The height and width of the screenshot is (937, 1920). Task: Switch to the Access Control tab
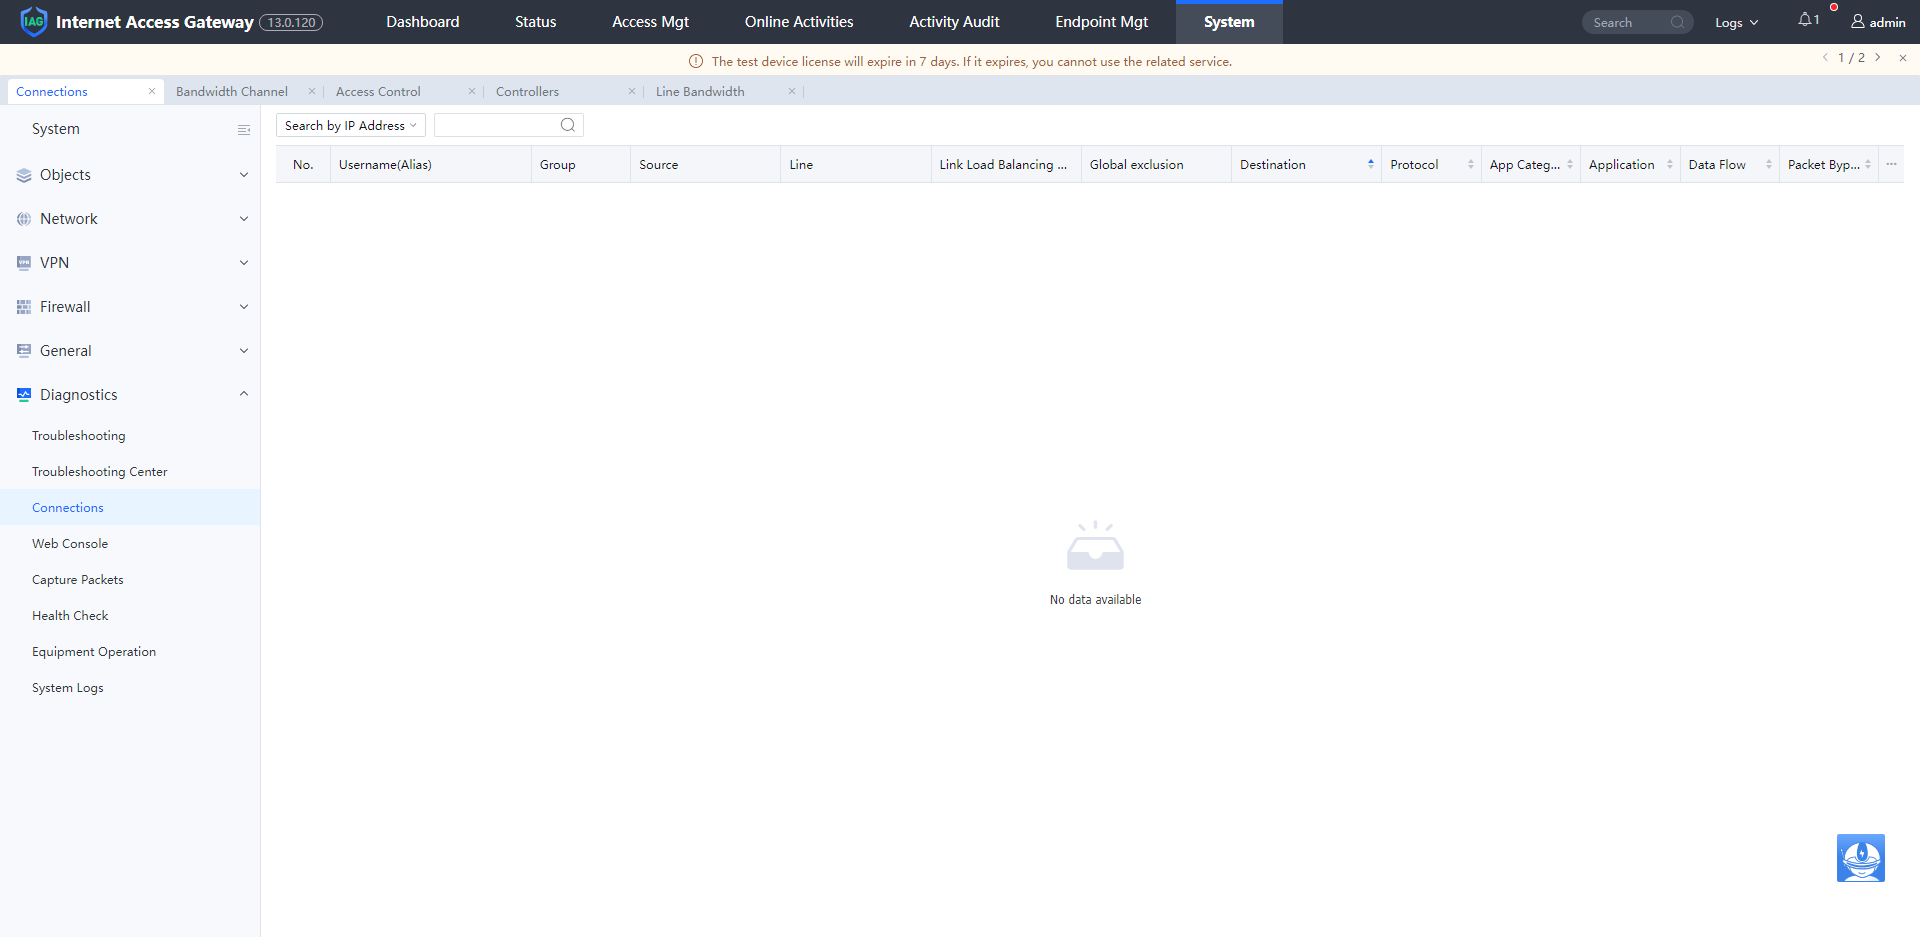click(x=378, y=91)
